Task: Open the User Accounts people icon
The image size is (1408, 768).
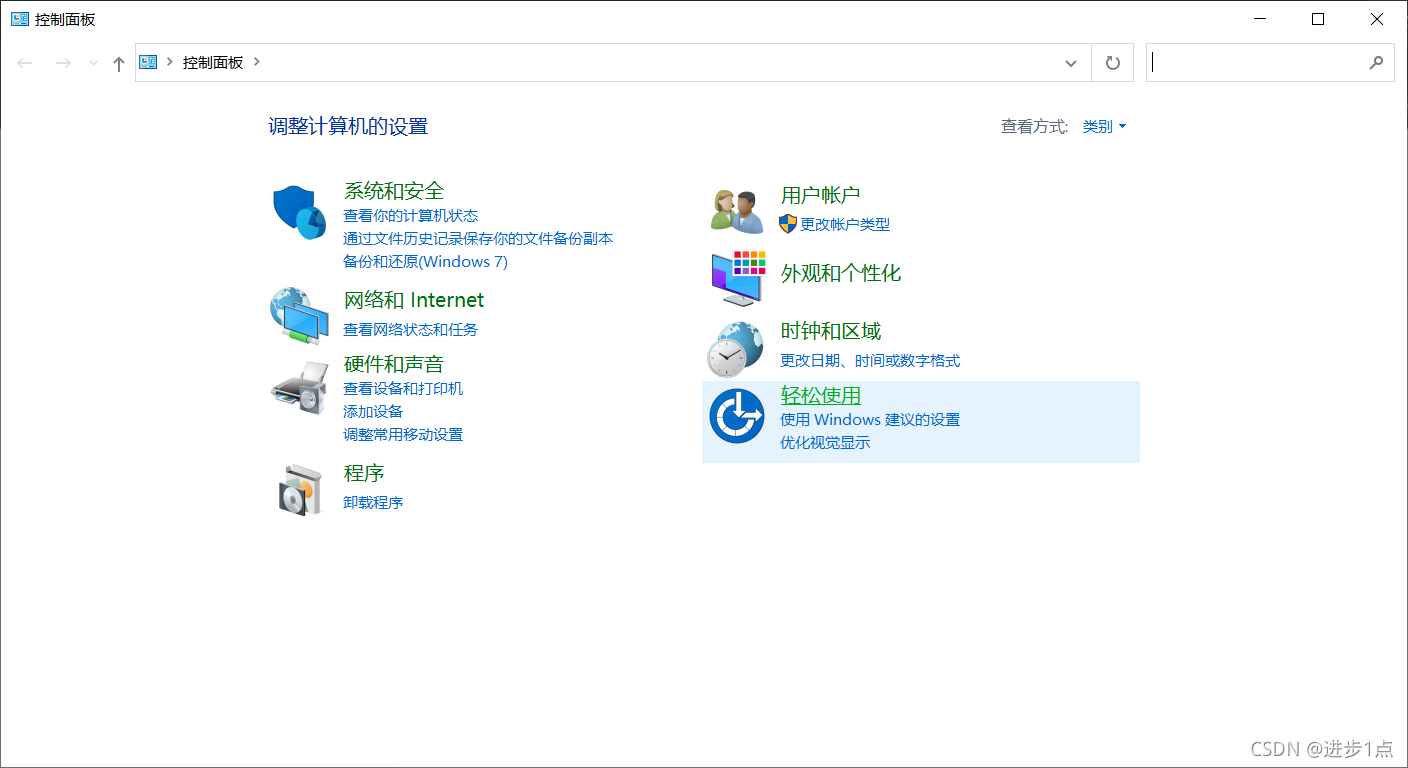Action: point(737,211)
